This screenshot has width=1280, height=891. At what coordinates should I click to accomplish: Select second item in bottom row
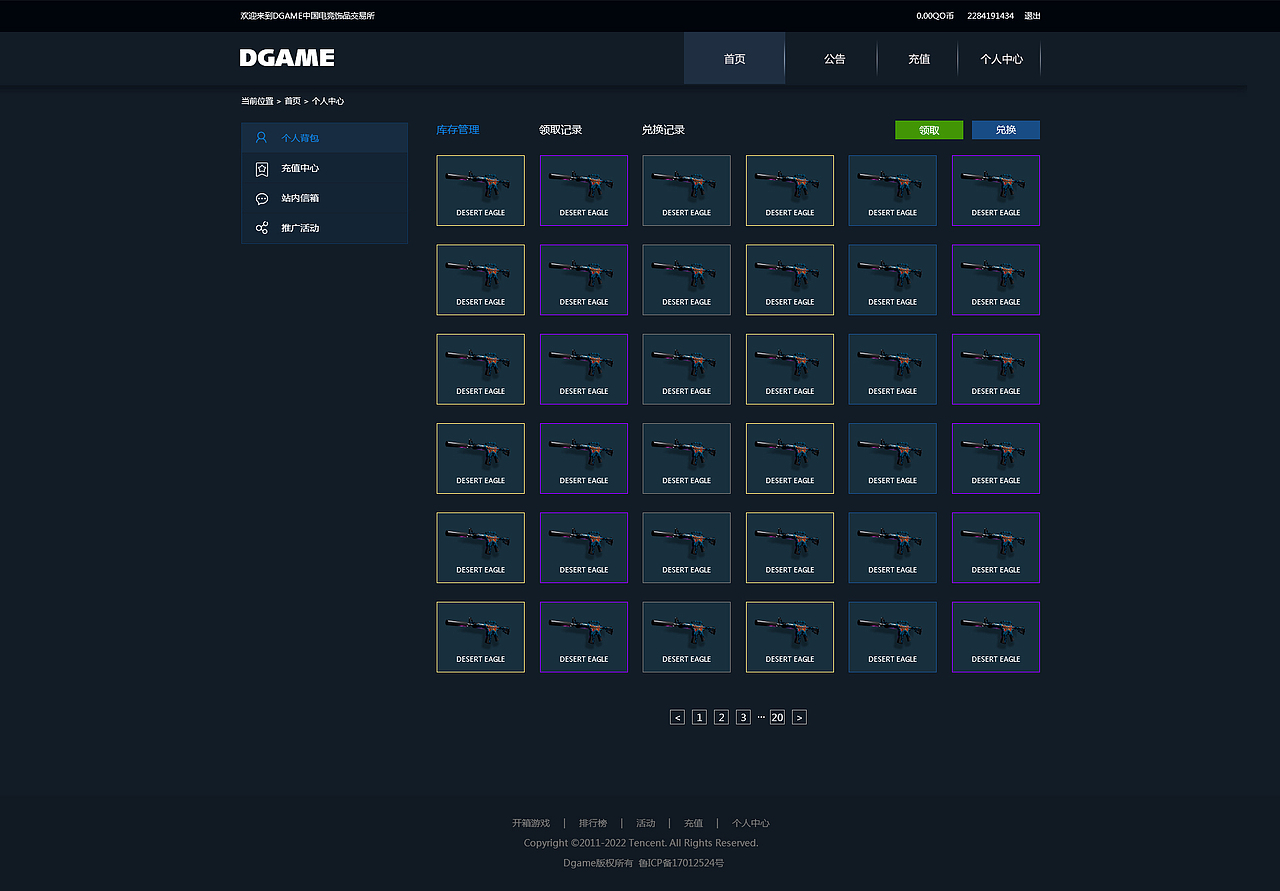(x=584, y=637)
